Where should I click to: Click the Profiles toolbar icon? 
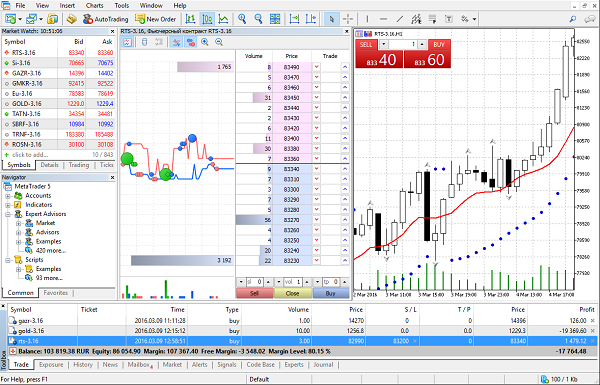pyautogui.click(x=31, y=19)
